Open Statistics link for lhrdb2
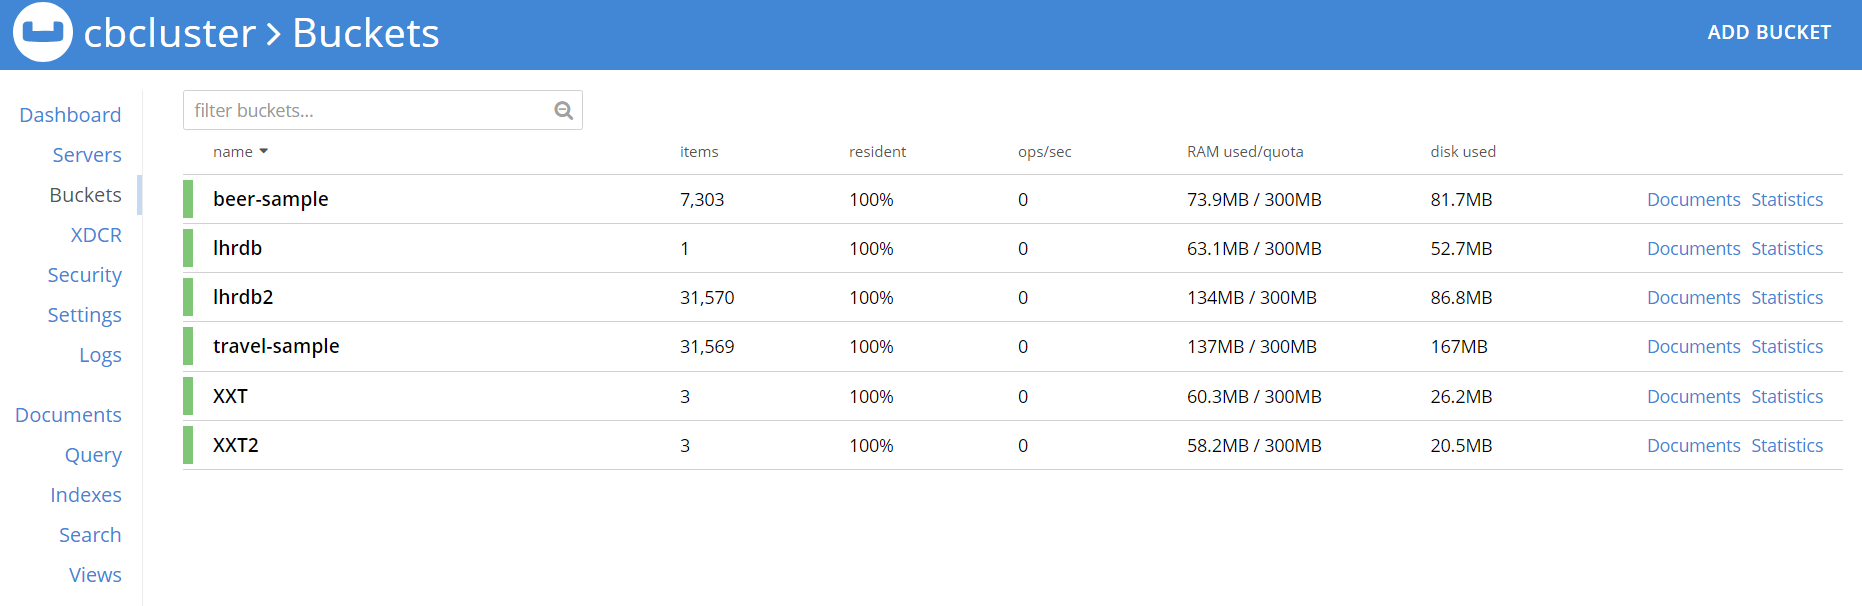Viewport: 1862px width, 606px height. [x=1787, y=297]
